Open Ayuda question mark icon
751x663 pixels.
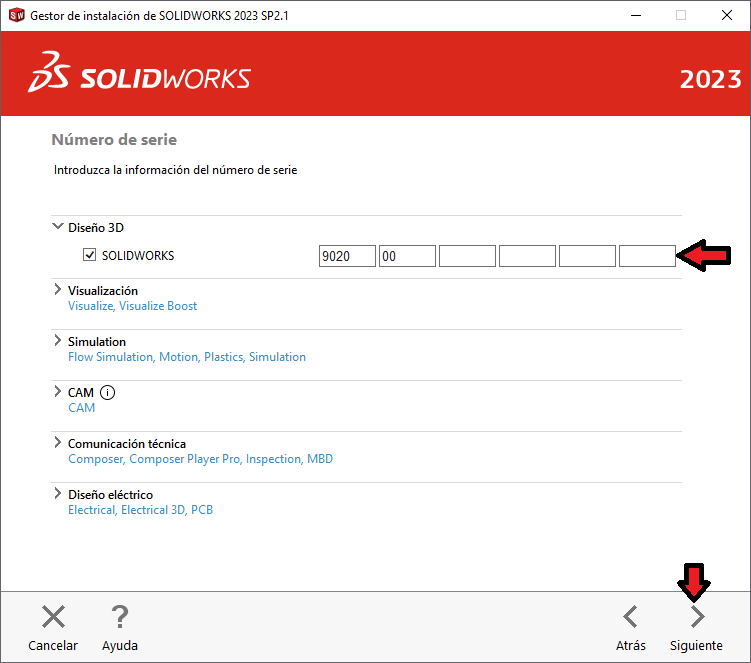pyautogui.click(x=120, y=617)
